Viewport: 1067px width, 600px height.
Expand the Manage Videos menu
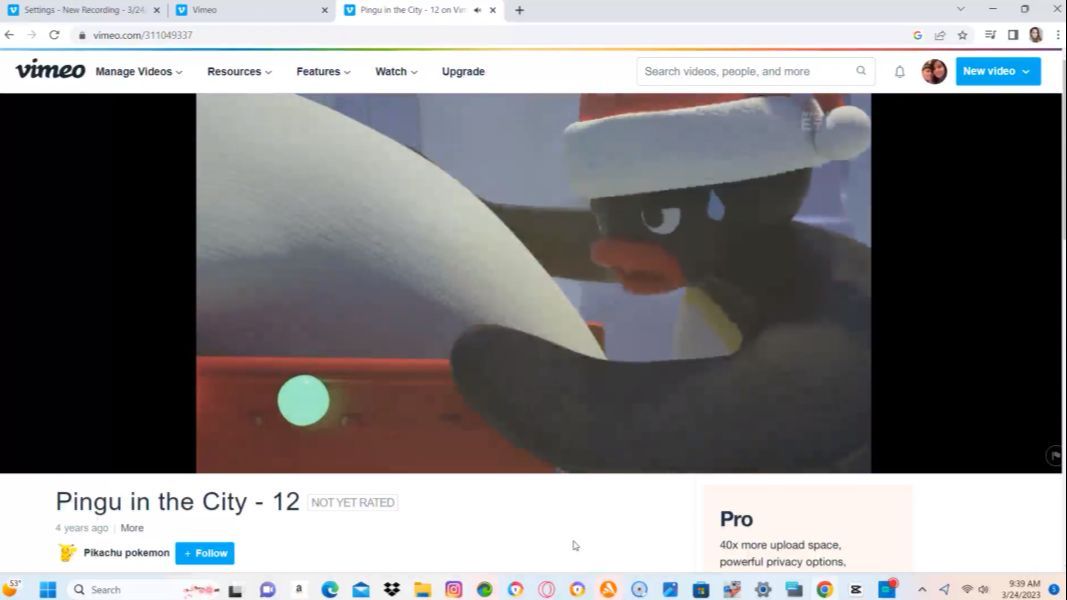click(139, 71)
